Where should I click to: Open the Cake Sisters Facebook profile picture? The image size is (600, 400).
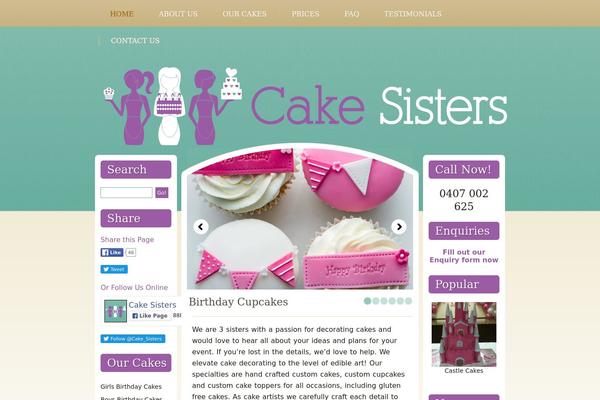tap(115, 311)
